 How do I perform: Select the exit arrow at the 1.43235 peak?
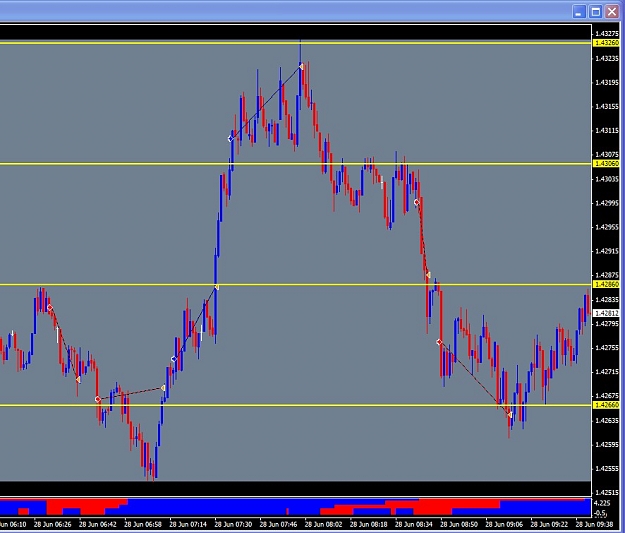coord(301,66)
